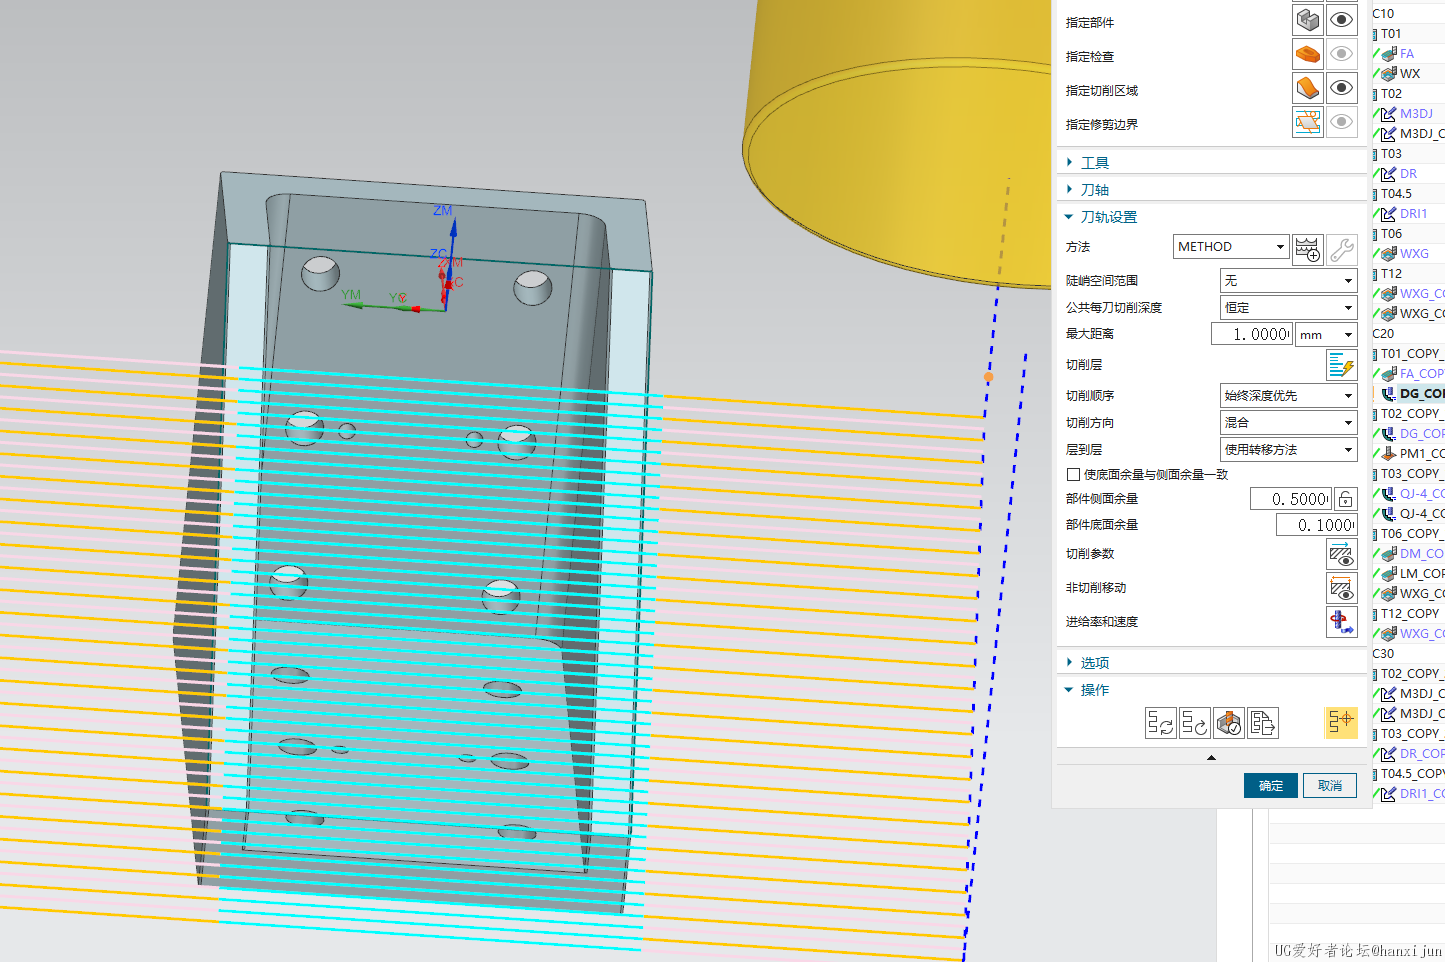Toggle display eye for 指定检查
1445x962 pixels.
(x=1341, y=54)
